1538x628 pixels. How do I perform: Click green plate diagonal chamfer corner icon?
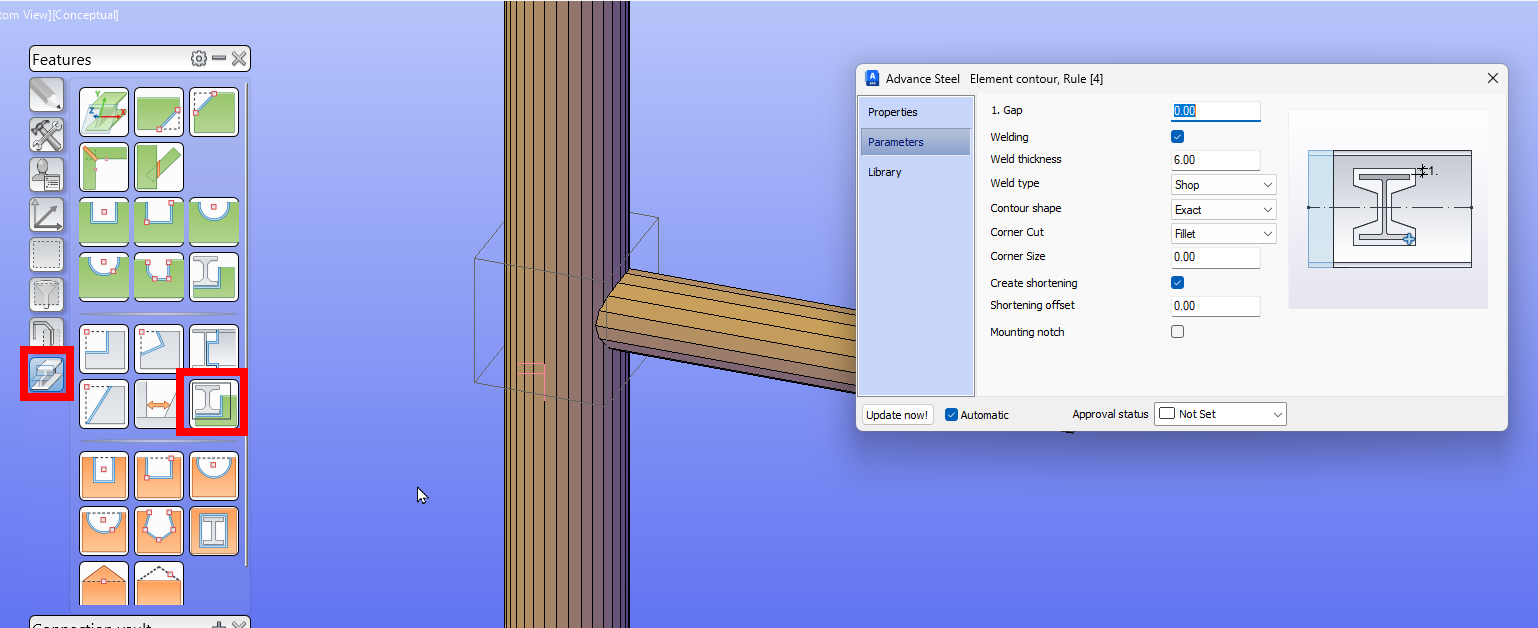[214, 112]
